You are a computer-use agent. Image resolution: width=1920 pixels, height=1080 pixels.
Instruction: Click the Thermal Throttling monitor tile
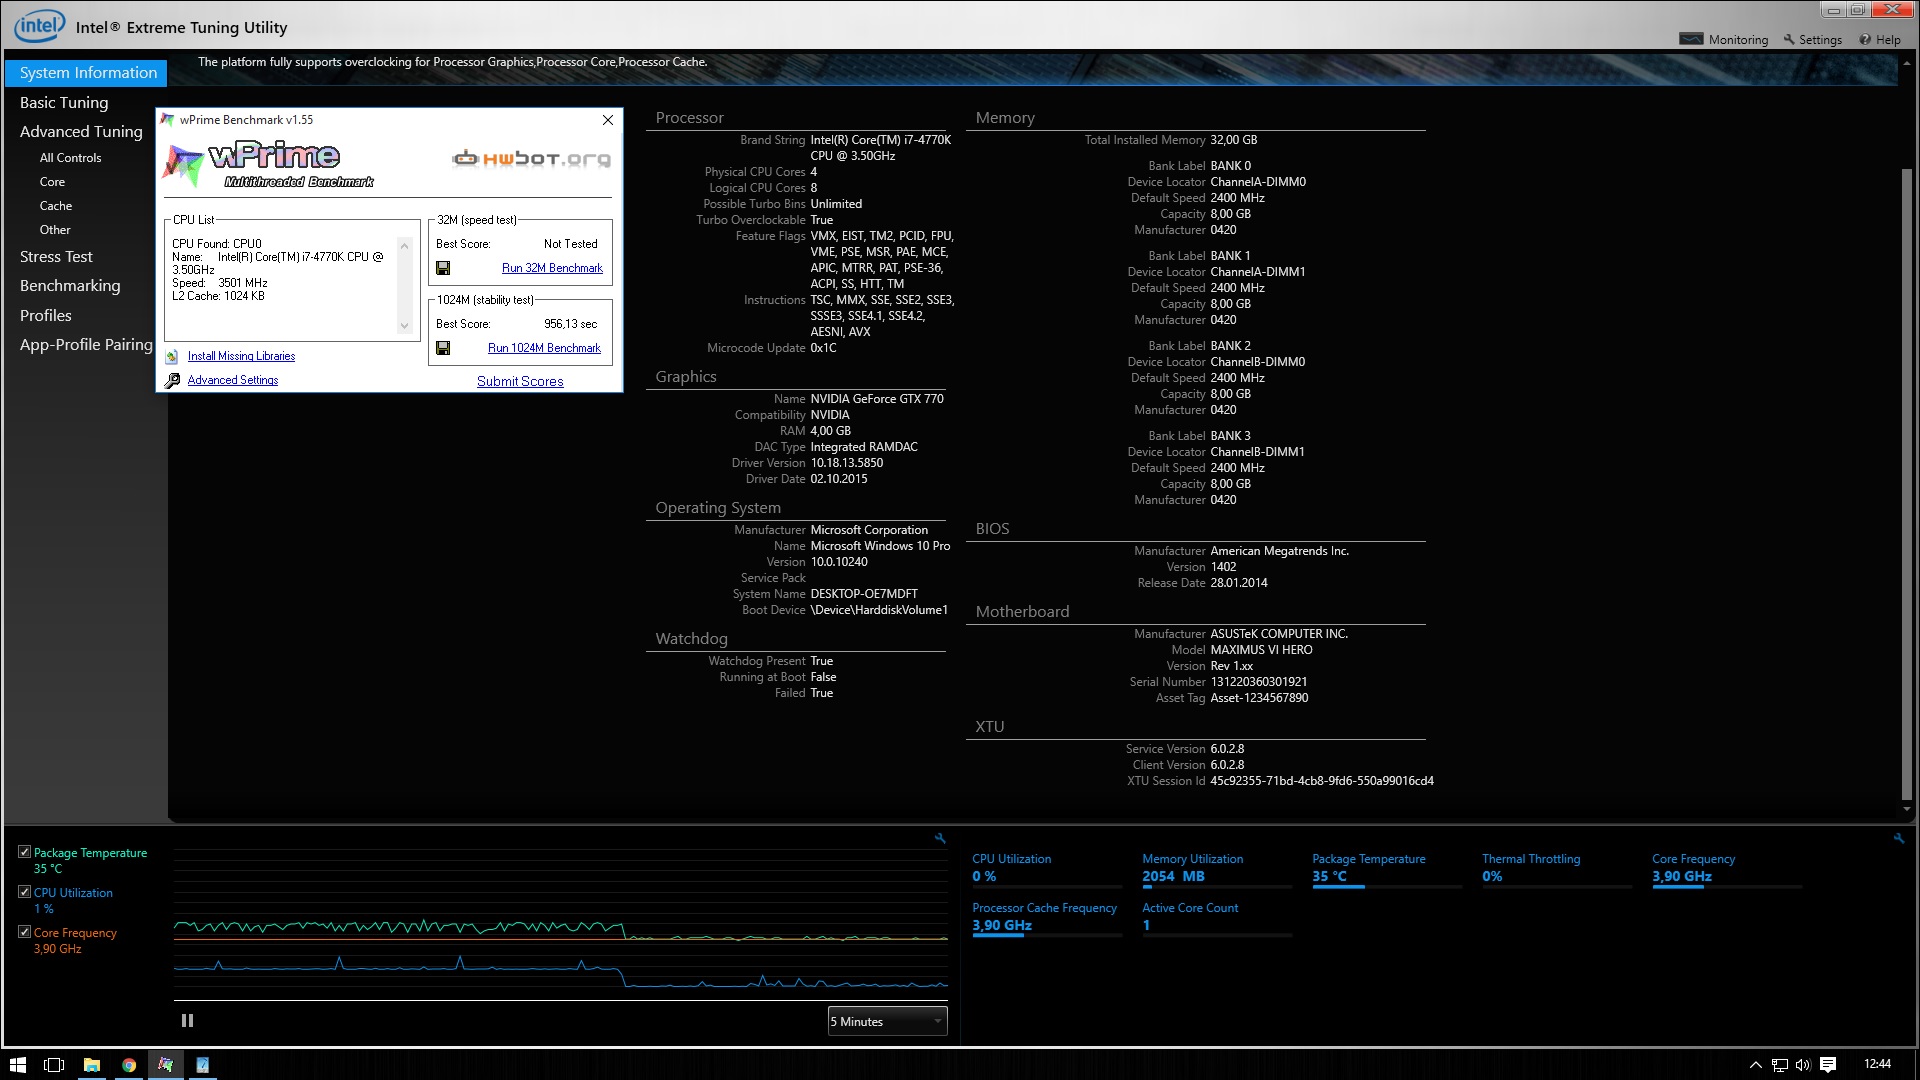[x=1557, y=870]
